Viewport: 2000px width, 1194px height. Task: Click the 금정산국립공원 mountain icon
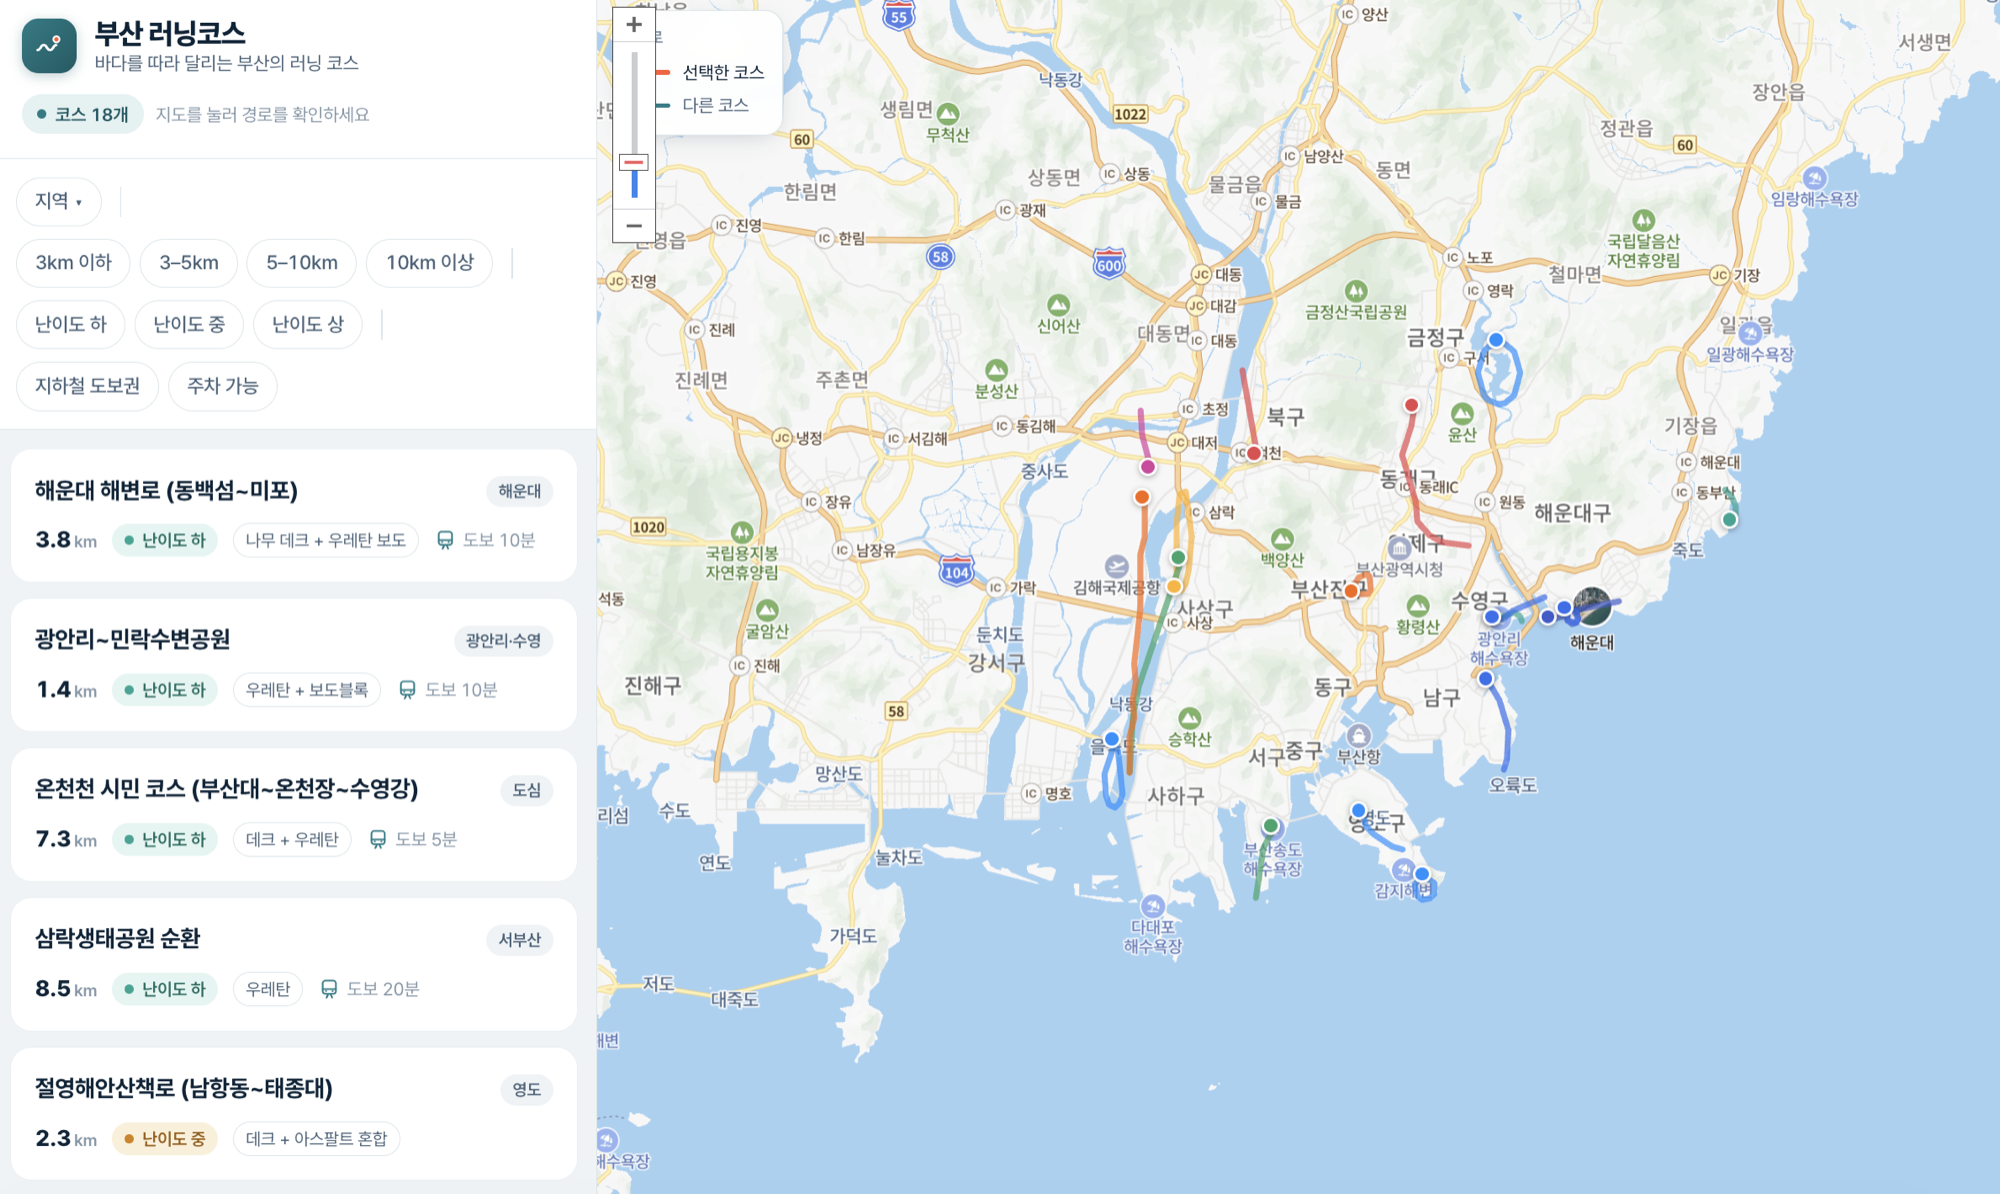coord(1356,291)
